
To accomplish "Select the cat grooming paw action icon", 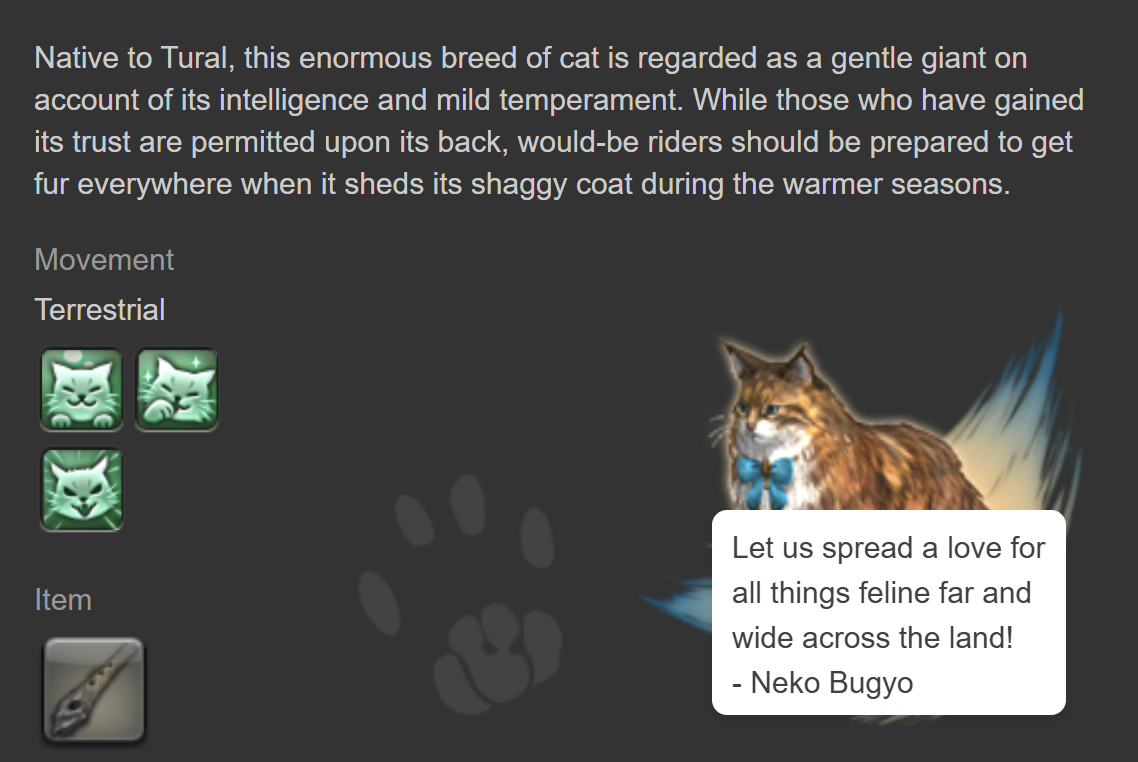I will [176, 390].
